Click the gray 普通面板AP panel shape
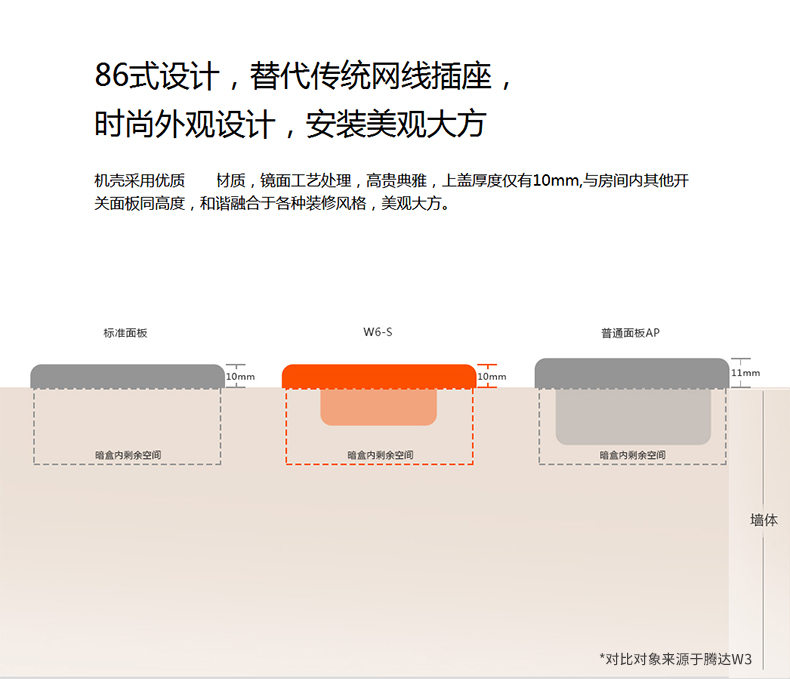This screenshot has height=679, width=790. point(632,373)
